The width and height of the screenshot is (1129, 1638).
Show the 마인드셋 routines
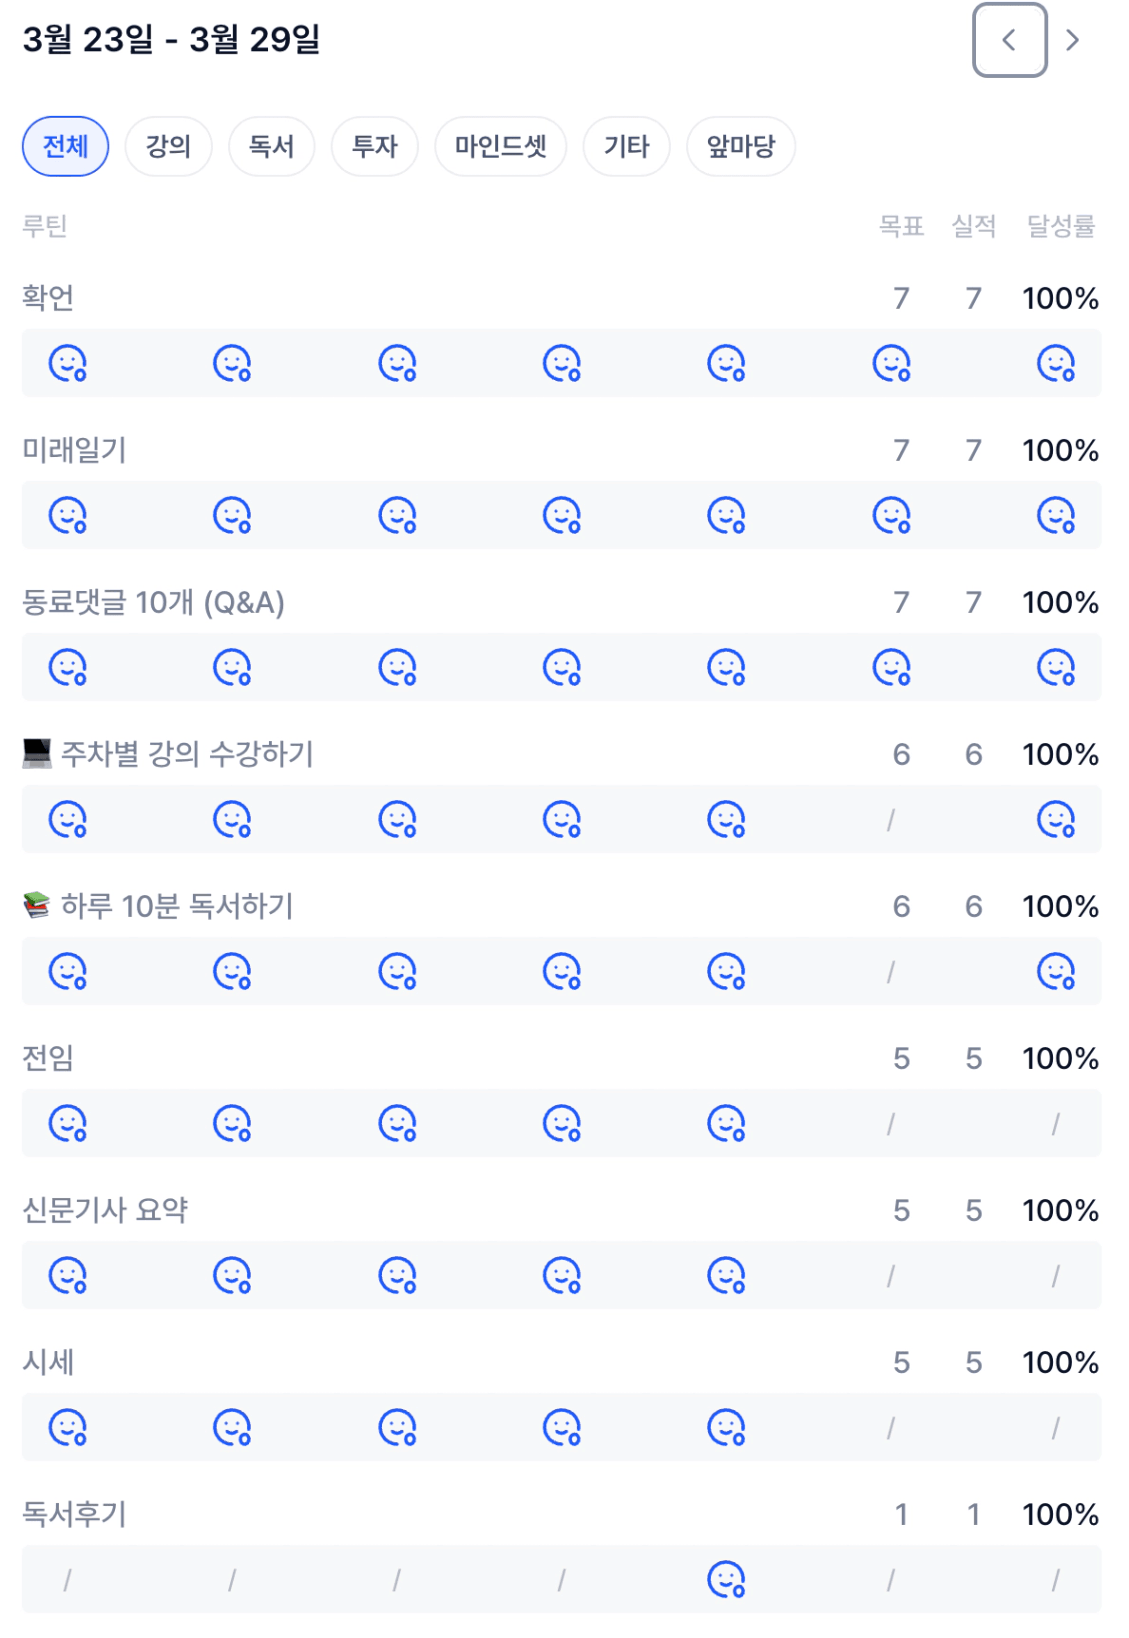point(500,147)
